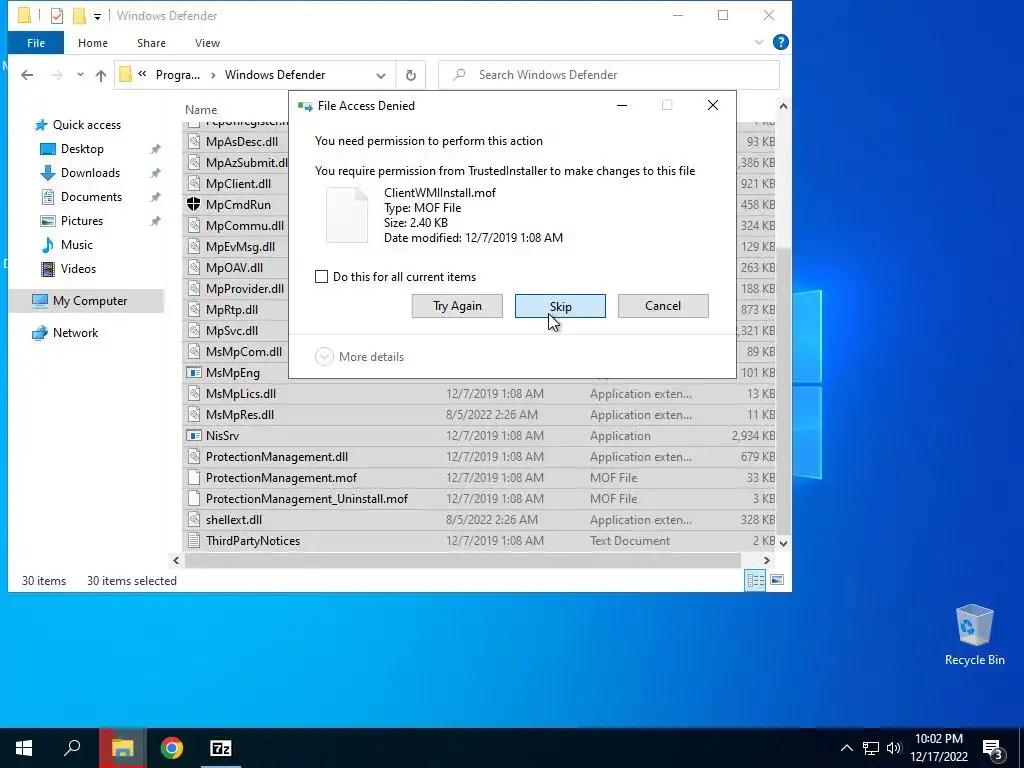Click the New folder quick access icon
1024x768 pixels.
[x=79, y=16]
